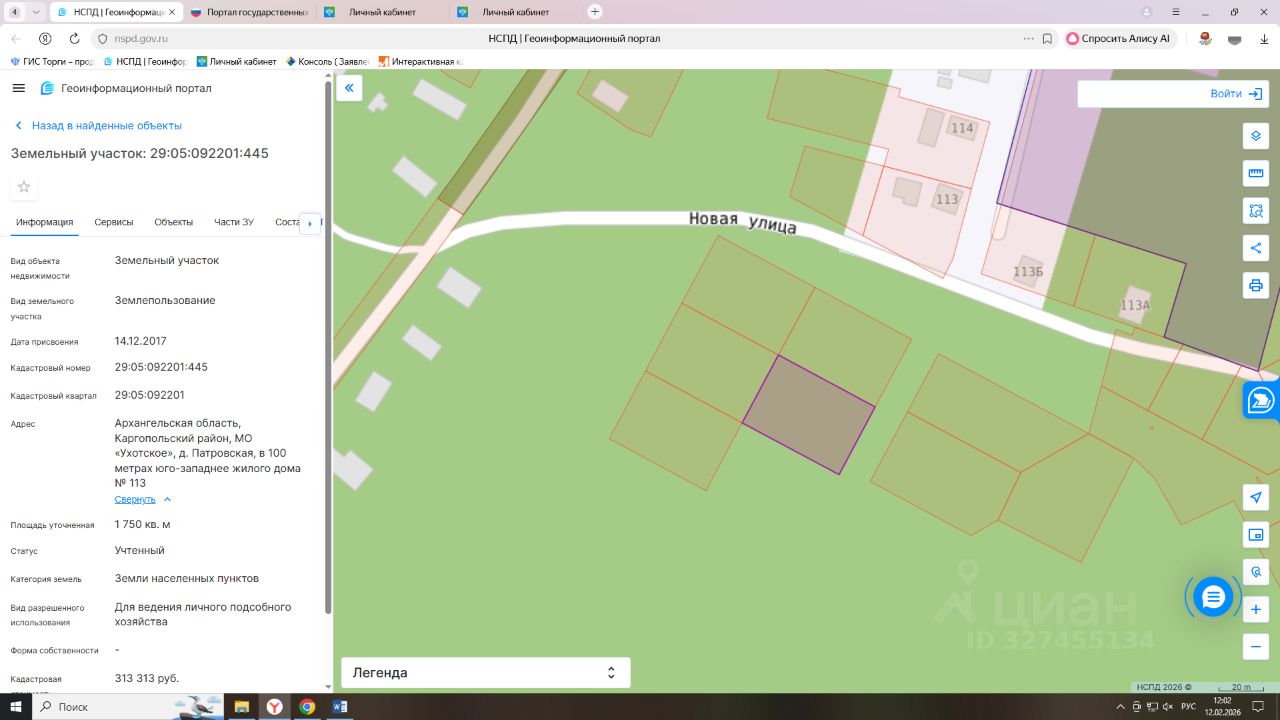Screen dimensions: 1280x720
Task: Activate the area selection tool on map
Action: [1256, 211]
